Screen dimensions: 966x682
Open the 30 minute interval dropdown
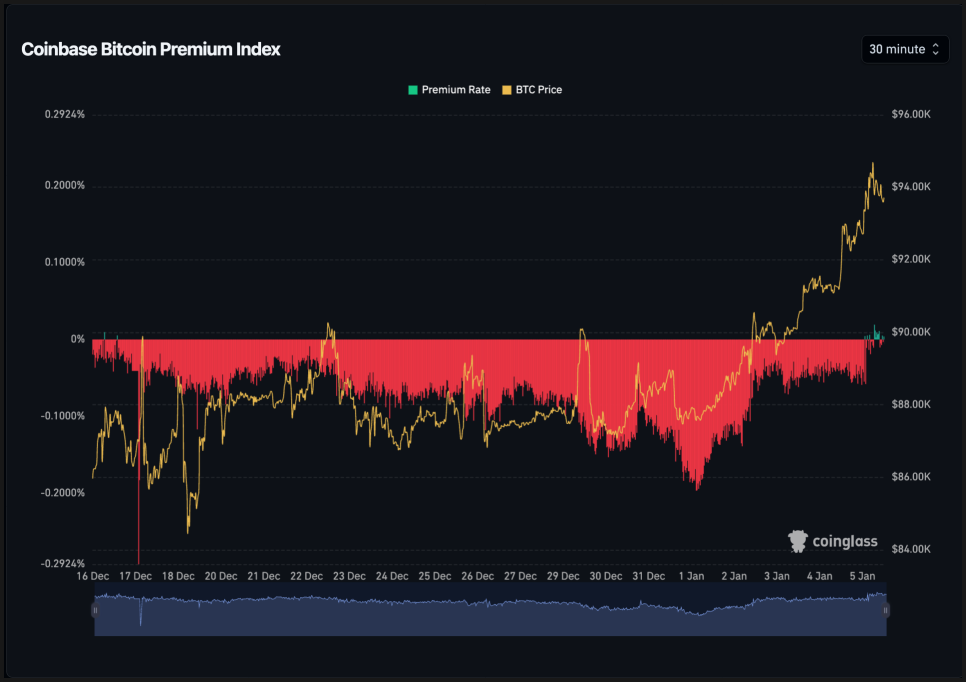904,49
